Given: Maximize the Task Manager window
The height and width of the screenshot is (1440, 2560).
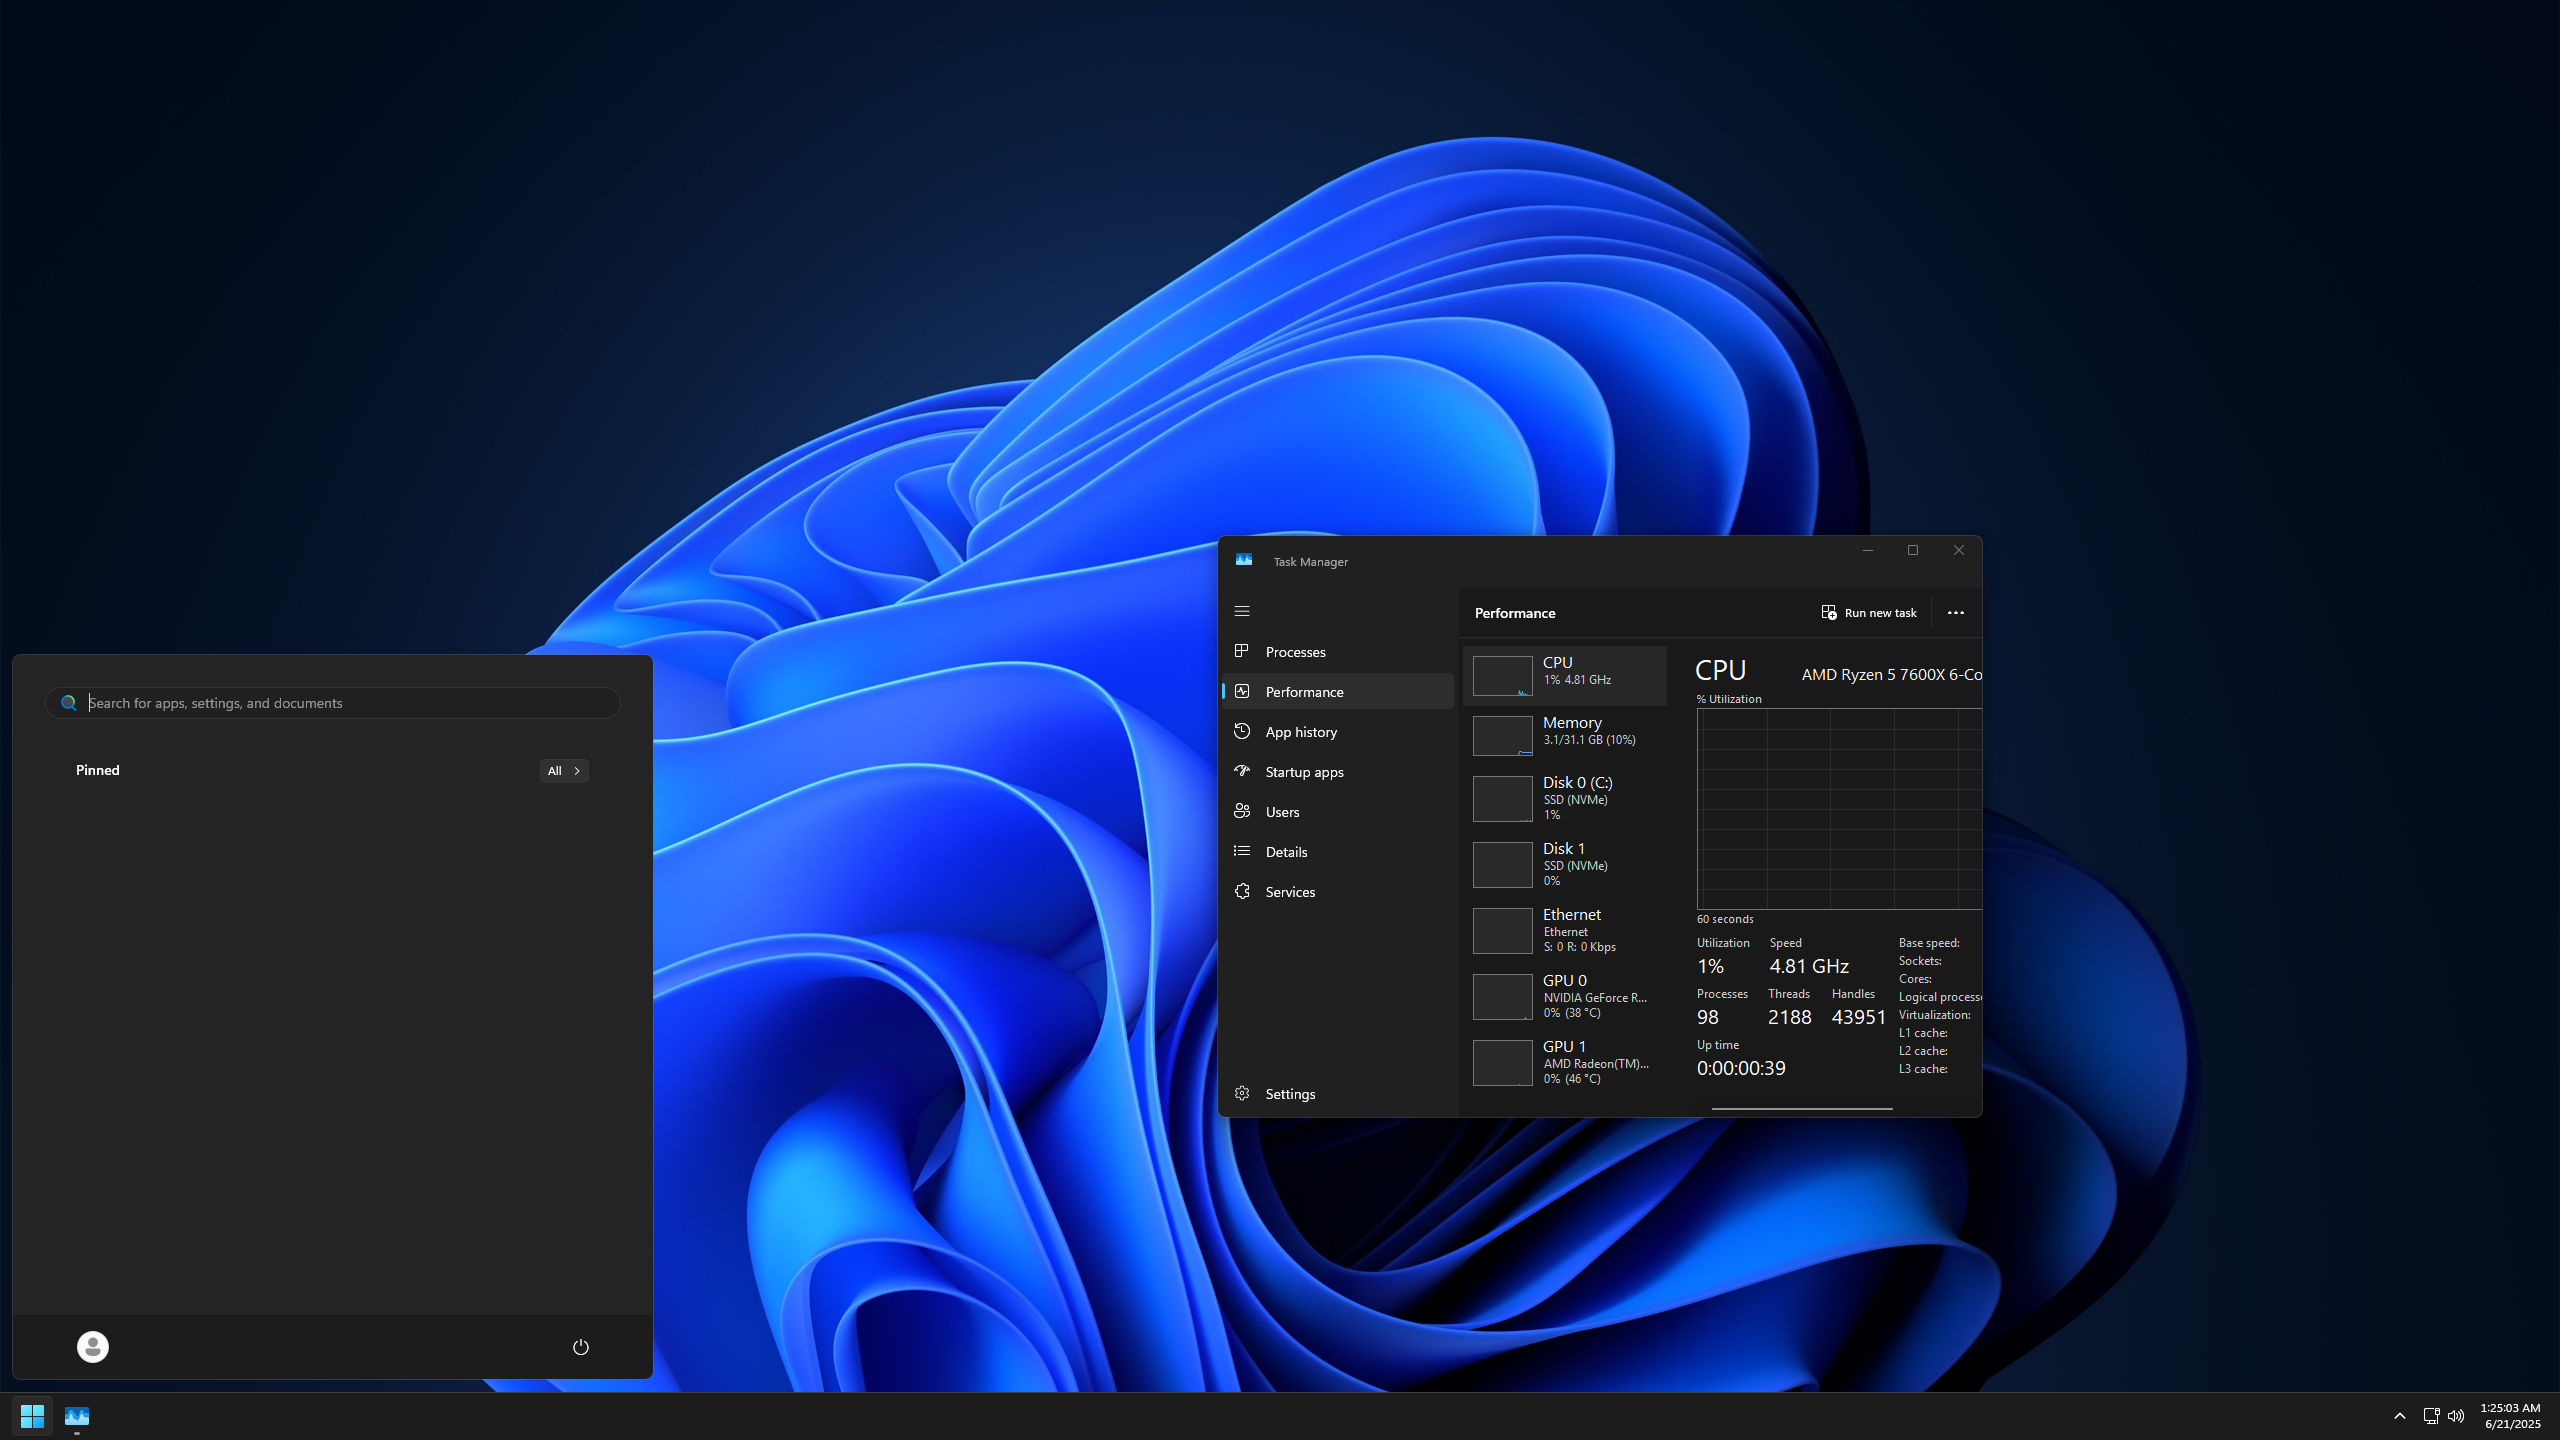Looking at the screenshot, I should (x=1913, y=550).
